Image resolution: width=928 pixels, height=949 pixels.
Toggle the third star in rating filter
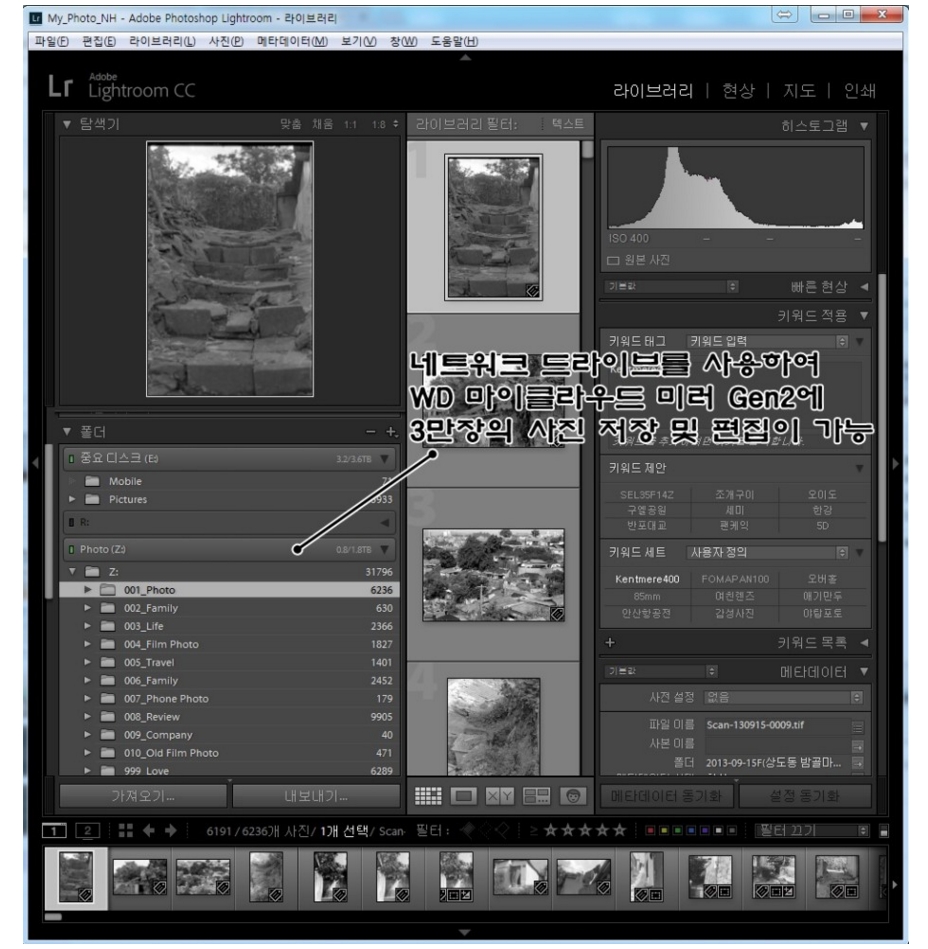(585, 830)
